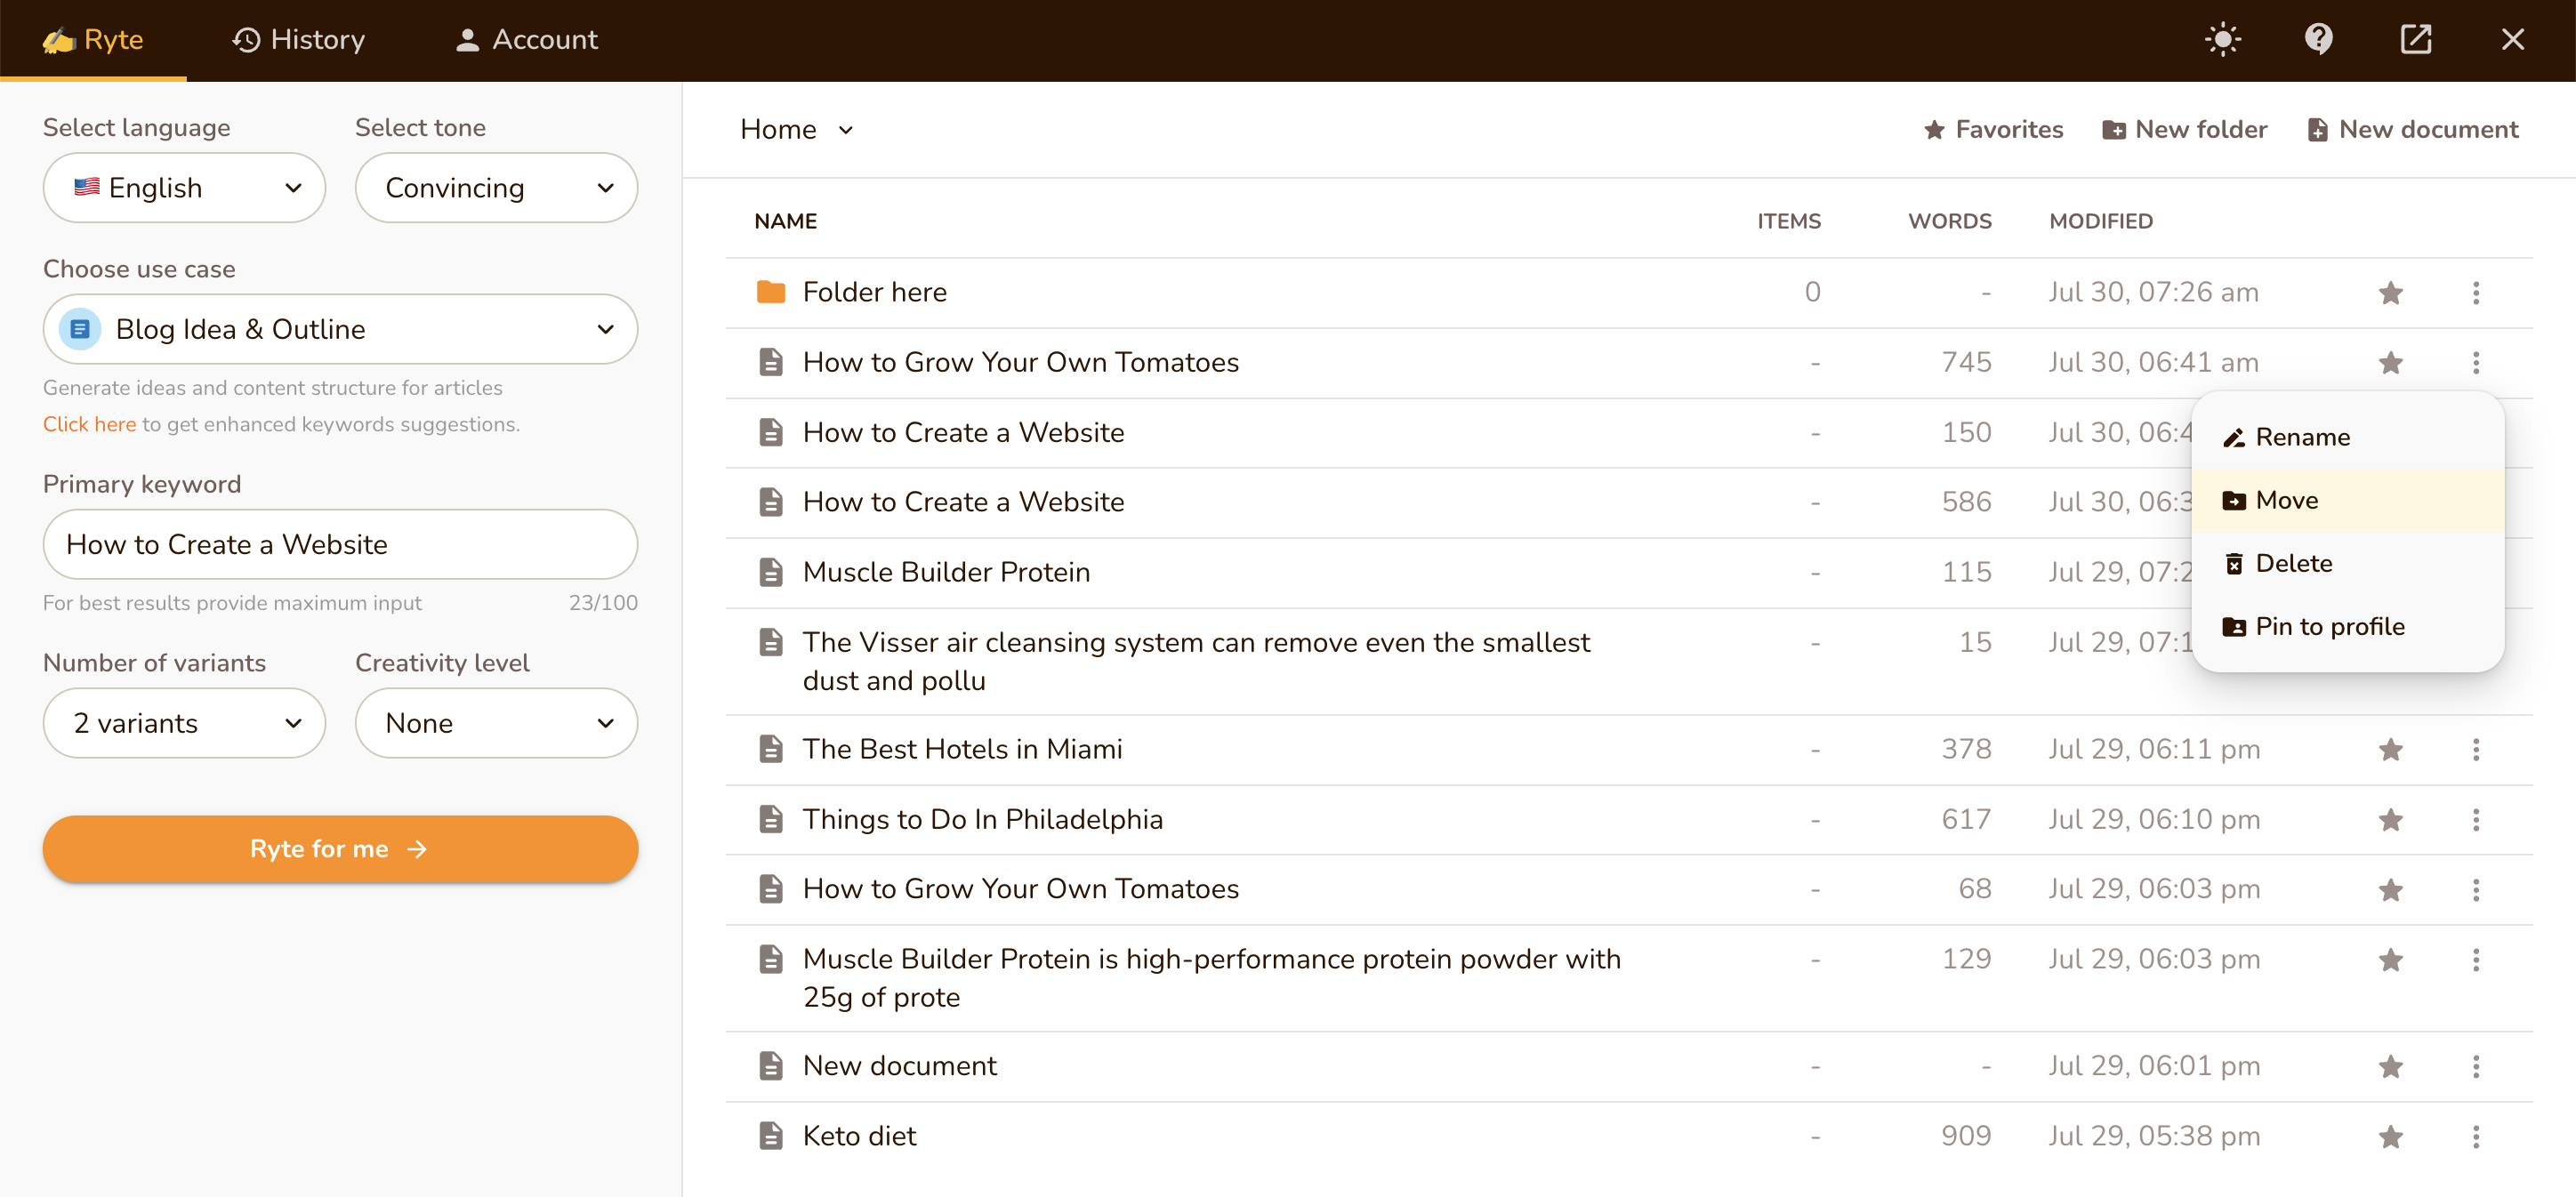Viewport: 2576px width, 1197px height.
Task: Open 'Folder here' folder
Action: pyautogui.click(x=874, y=292)
